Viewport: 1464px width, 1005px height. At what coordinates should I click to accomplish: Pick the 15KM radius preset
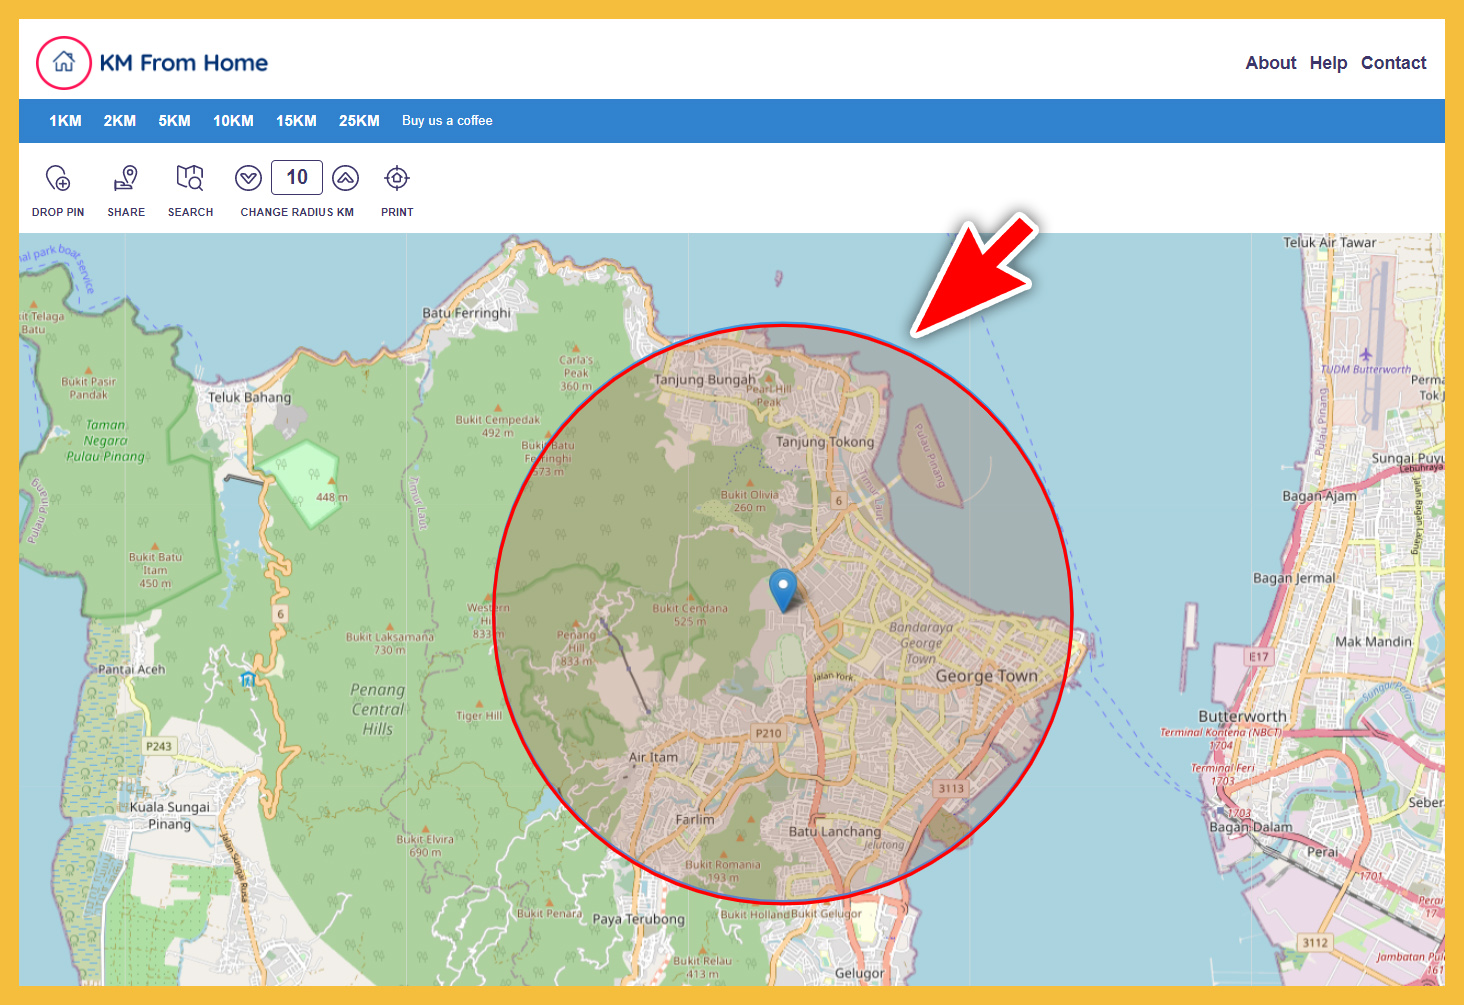coord(296,121)
